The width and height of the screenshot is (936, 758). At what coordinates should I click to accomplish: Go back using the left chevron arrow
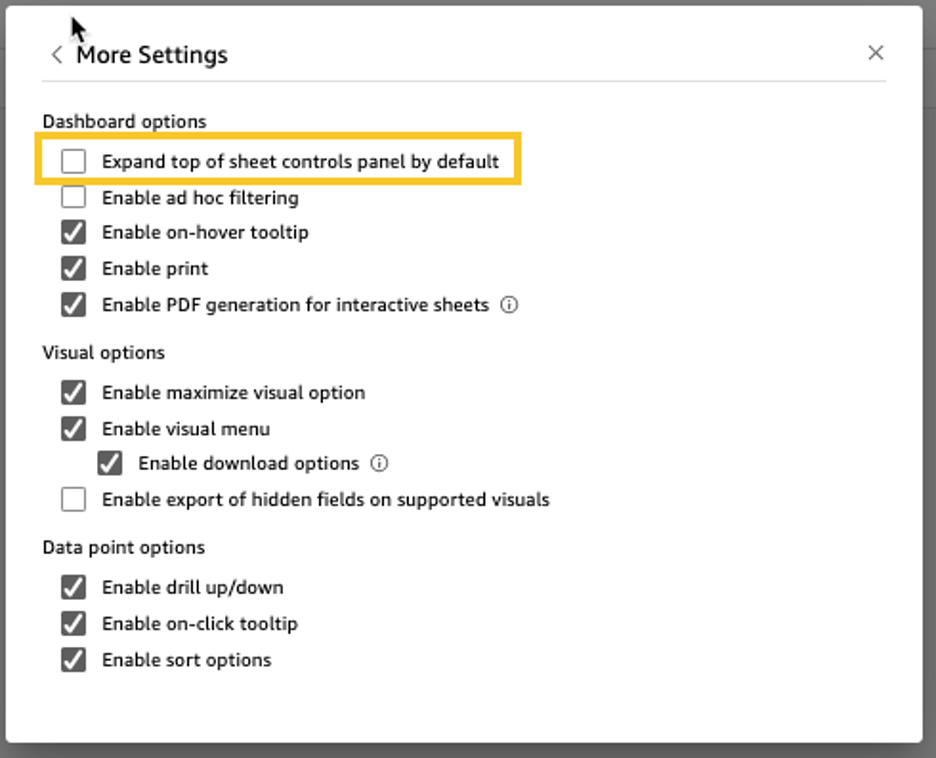[x=57, y=55]
